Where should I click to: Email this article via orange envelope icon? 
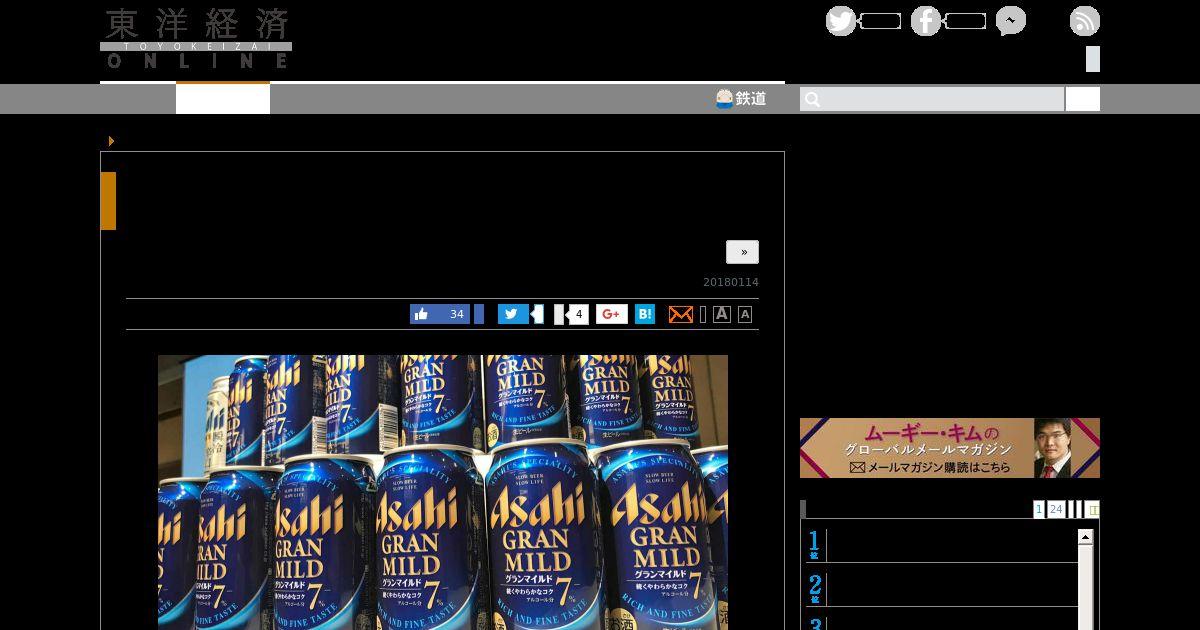click(x=680, y=314)
